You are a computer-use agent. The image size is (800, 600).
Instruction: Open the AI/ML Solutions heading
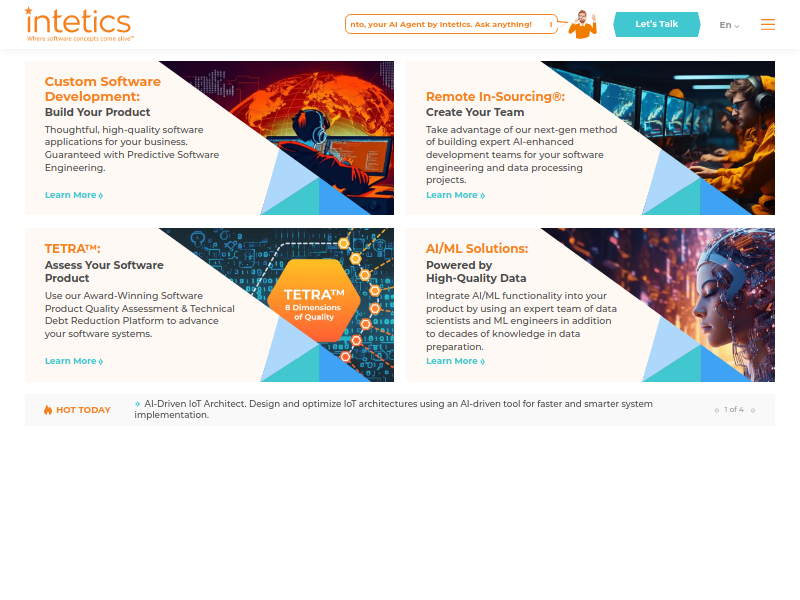477,248
